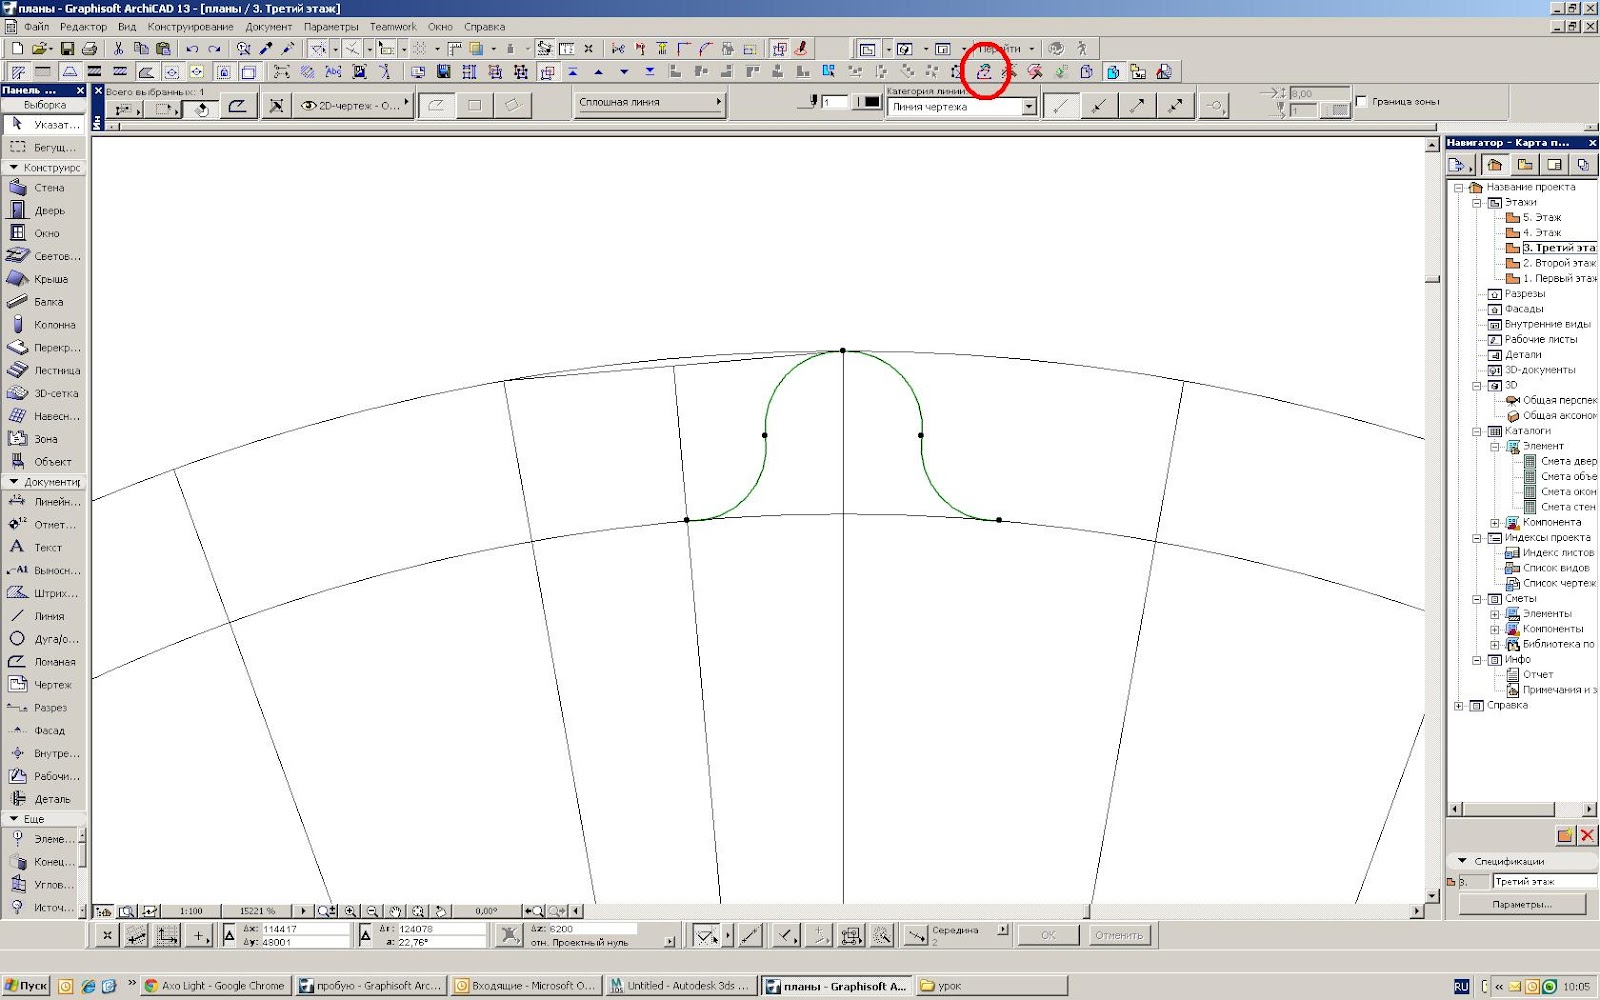Redo the last undone action
Screen dimensions: 1600x1000
(x=214, y=48)
